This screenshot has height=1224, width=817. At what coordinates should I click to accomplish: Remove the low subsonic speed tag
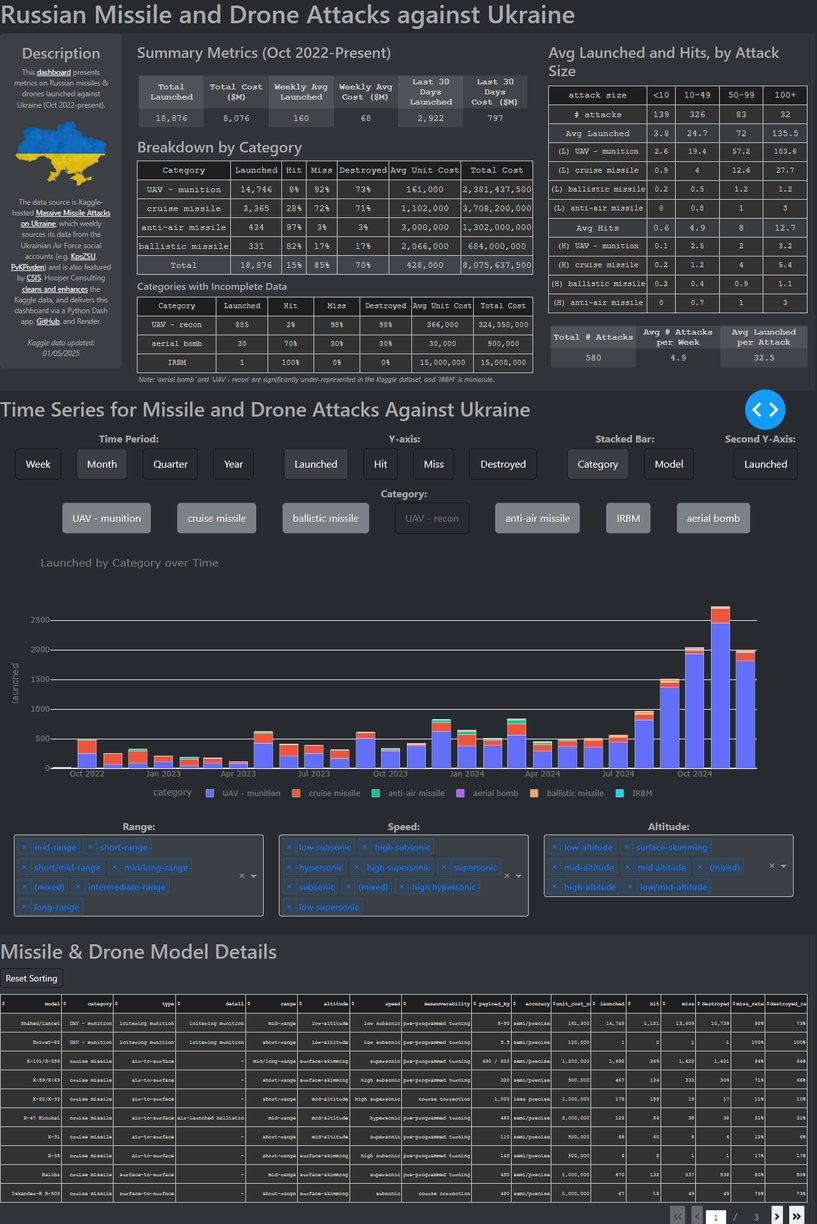tap(290, 847)
